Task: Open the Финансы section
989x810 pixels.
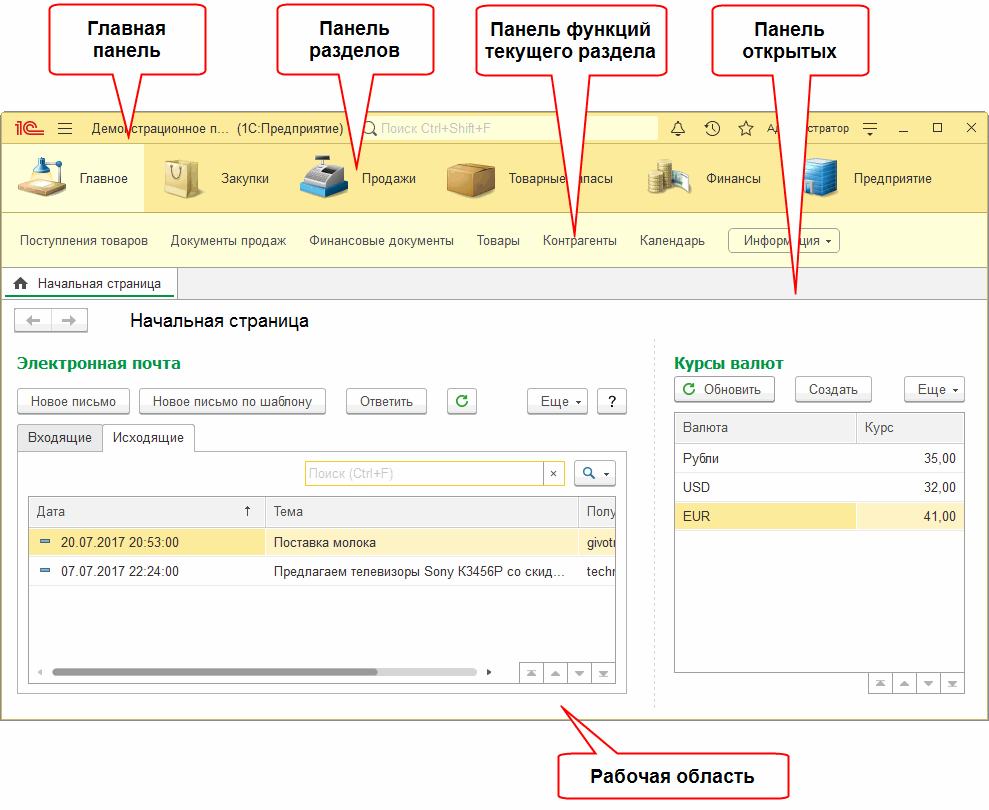Action: [704, 179]
